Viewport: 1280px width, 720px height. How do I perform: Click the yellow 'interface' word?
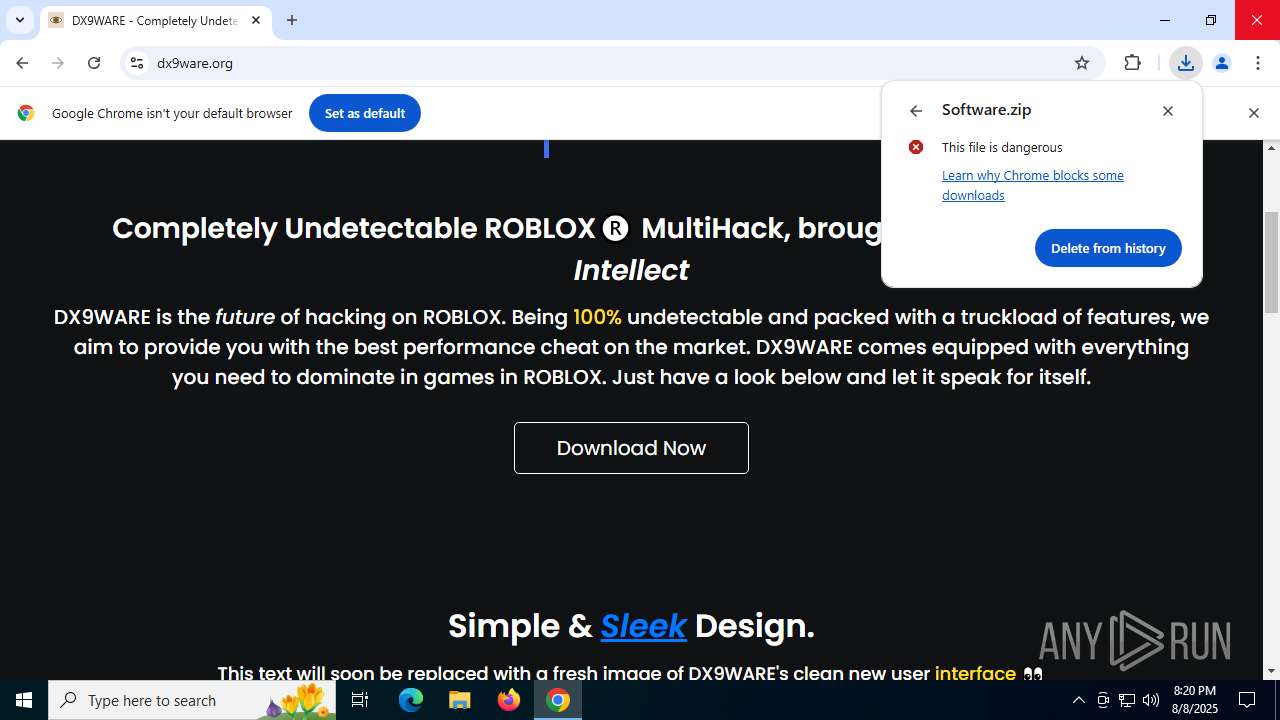click(x=975, y=673)
